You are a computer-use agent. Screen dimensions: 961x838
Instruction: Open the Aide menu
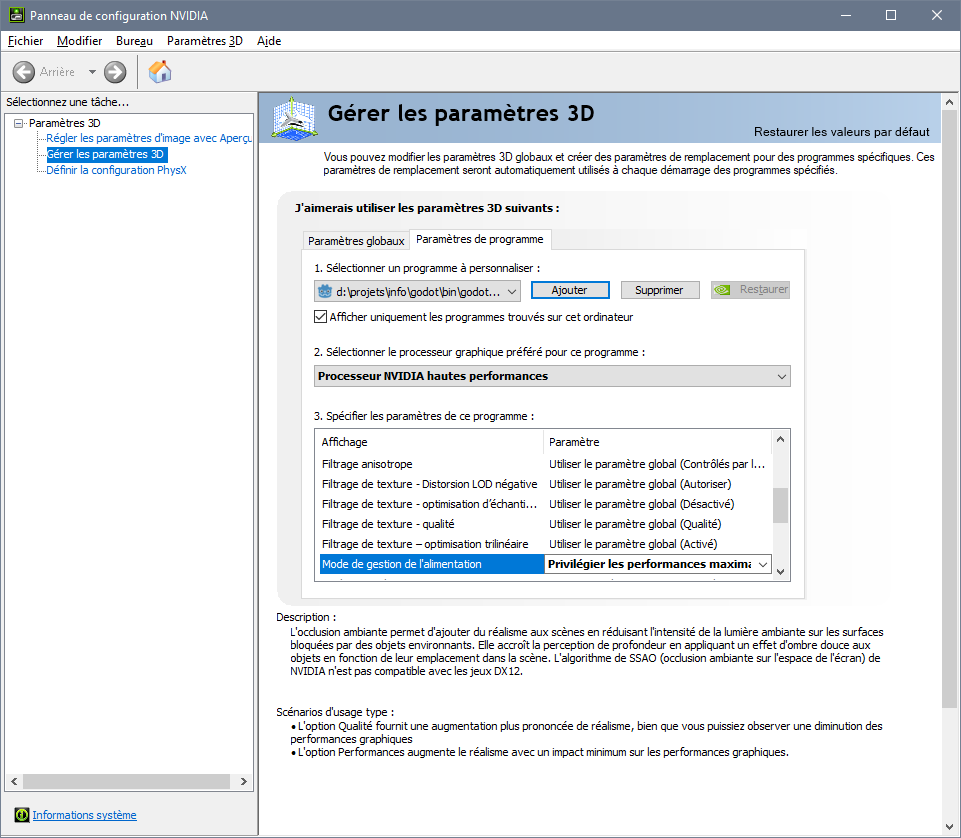pos(269,40)
